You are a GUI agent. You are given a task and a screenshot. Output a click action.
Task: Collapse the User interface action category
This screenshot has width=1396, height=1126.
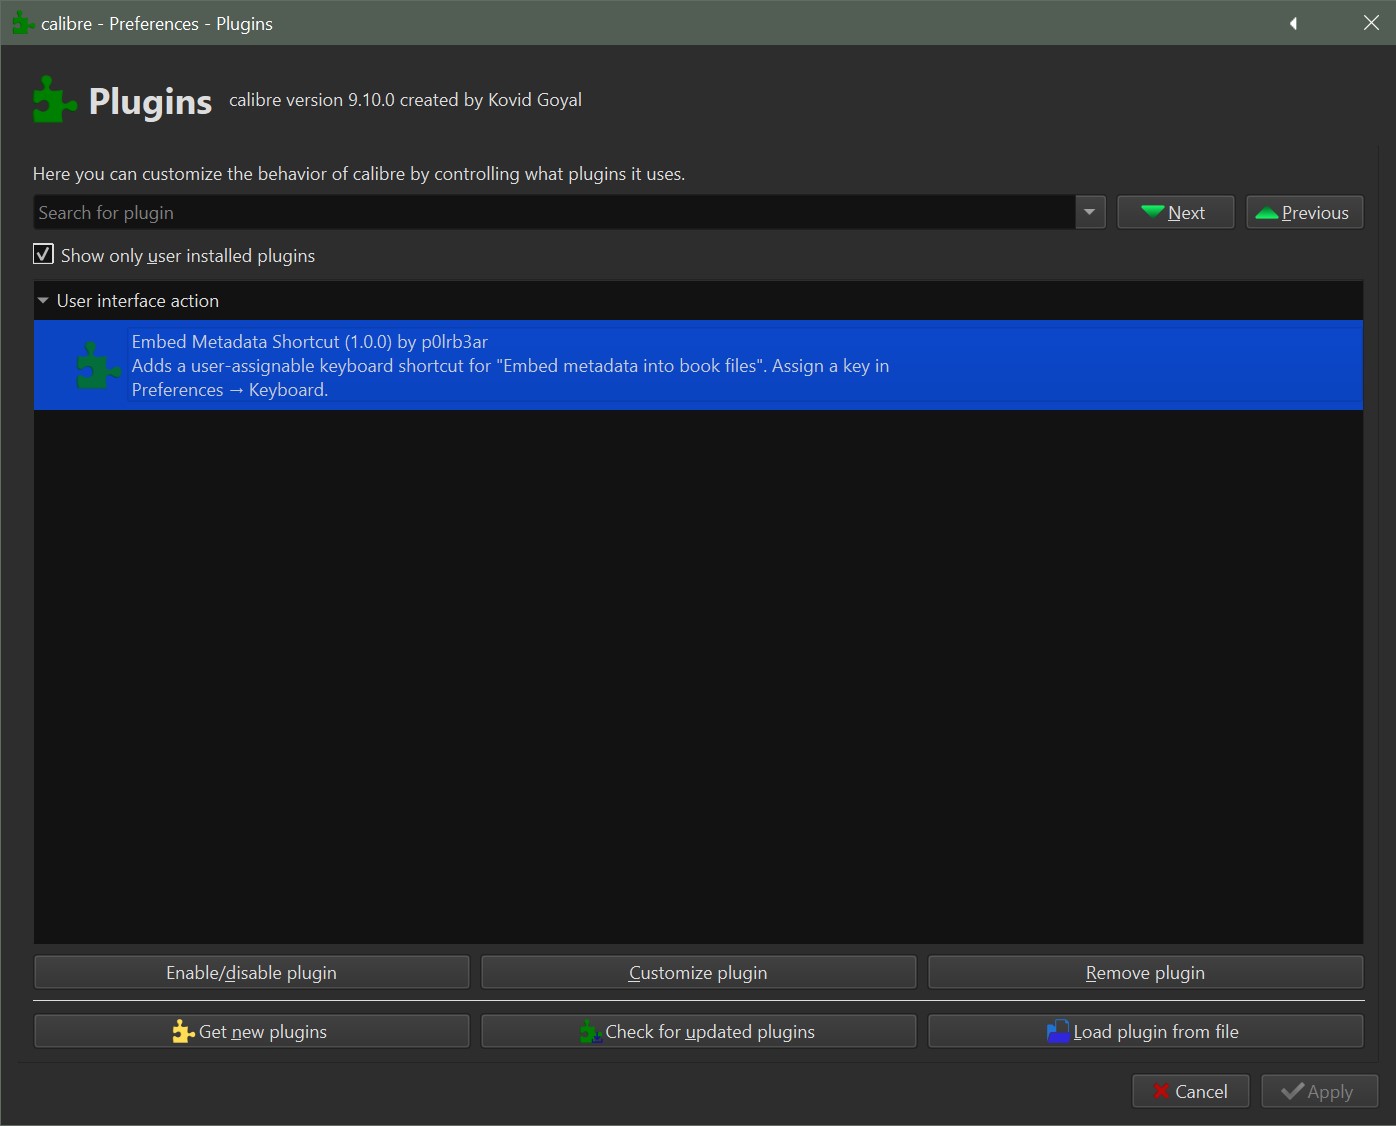pos(43,300)
